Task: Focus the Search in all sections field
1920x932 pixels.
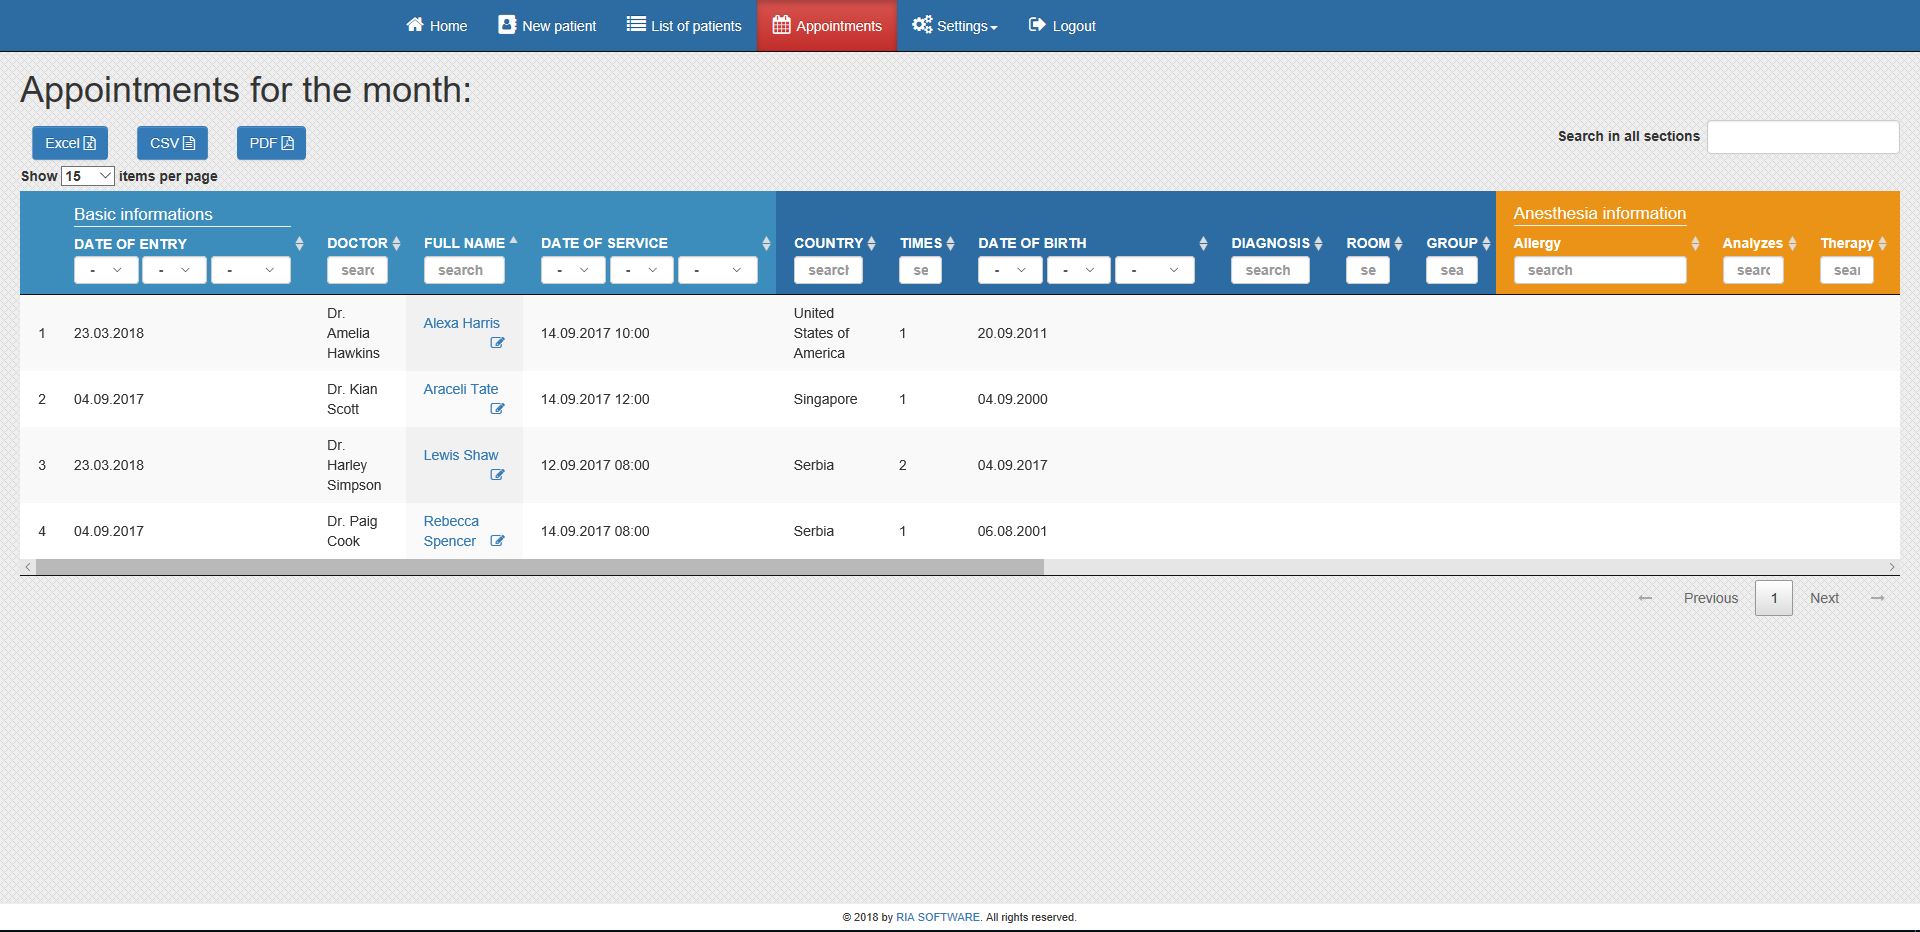Action: click(1802, 137)
